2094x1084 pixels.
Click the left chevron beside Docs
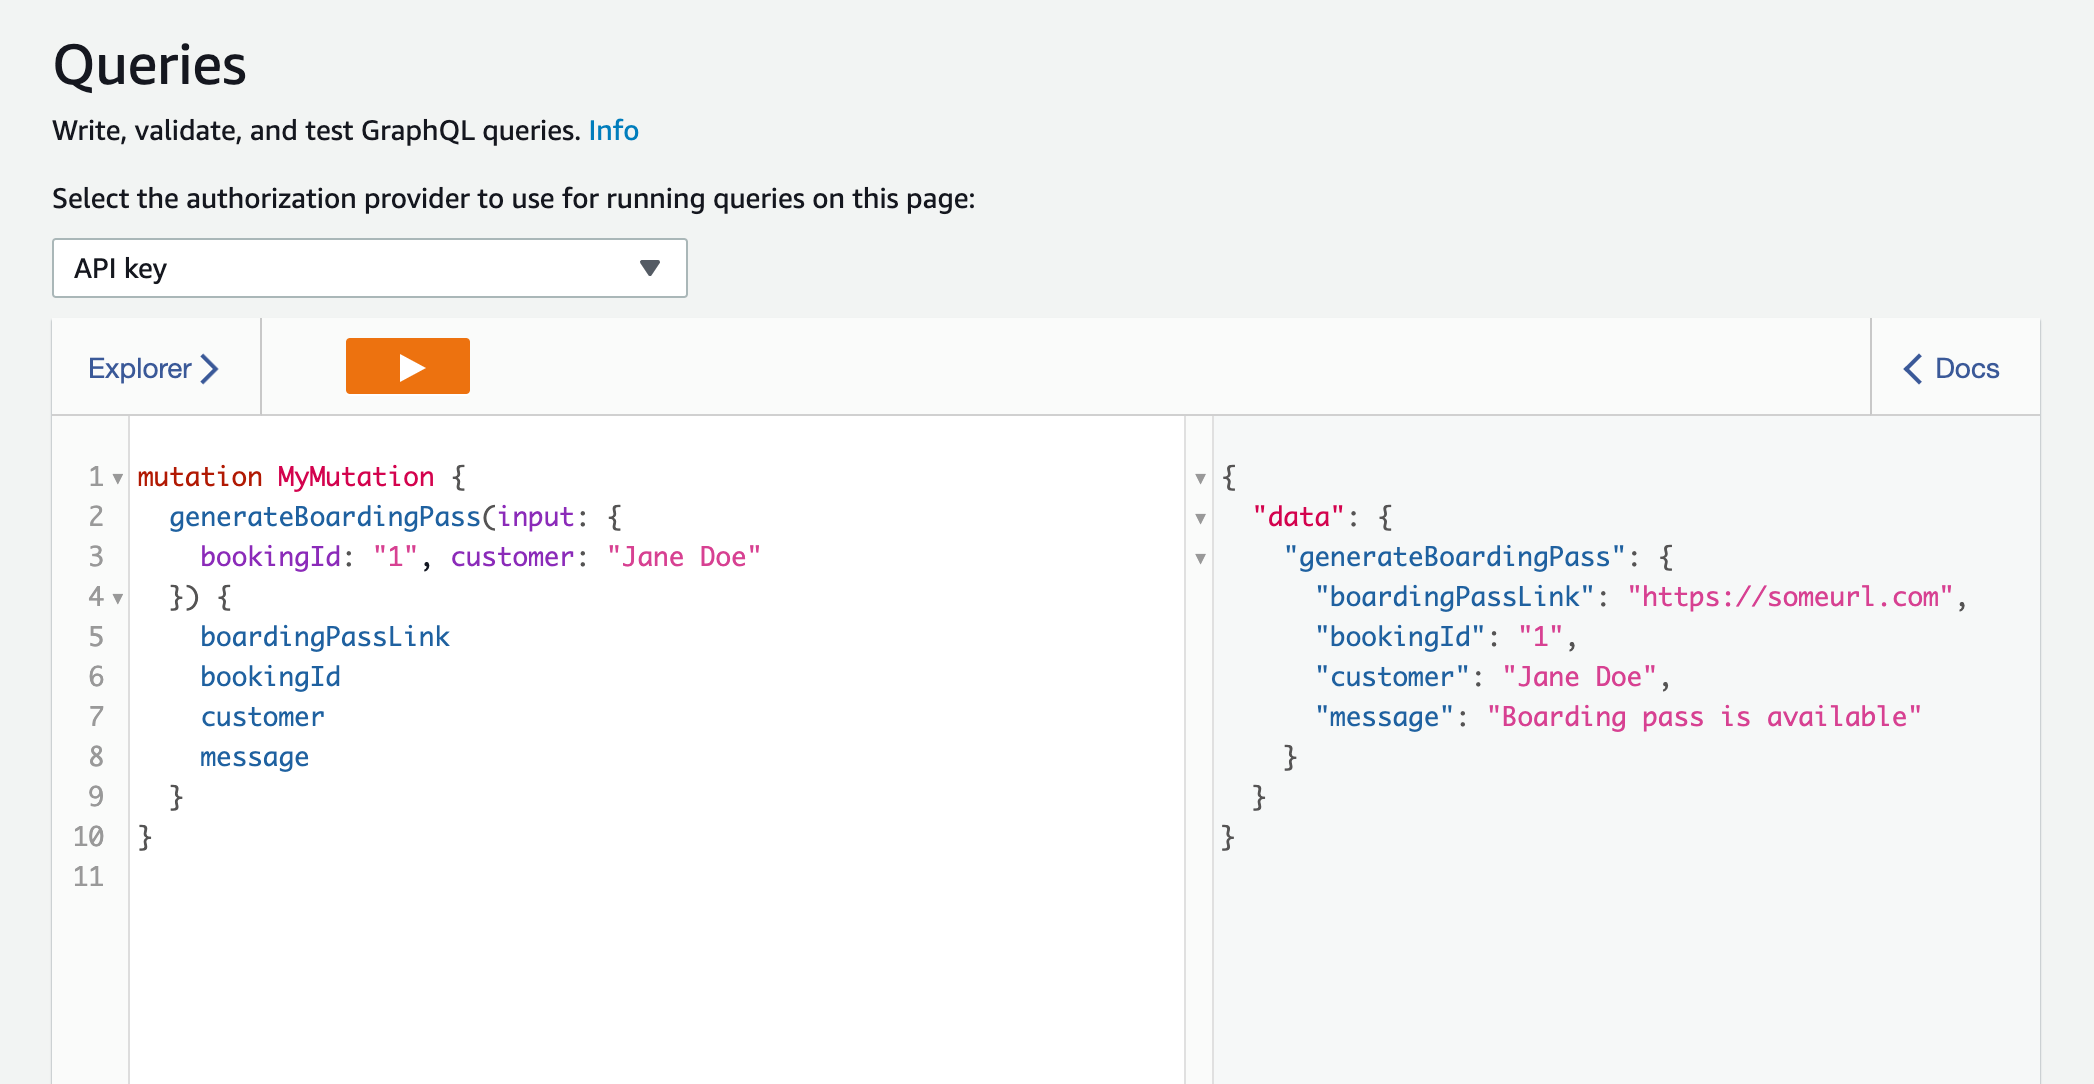point(1912,369)
